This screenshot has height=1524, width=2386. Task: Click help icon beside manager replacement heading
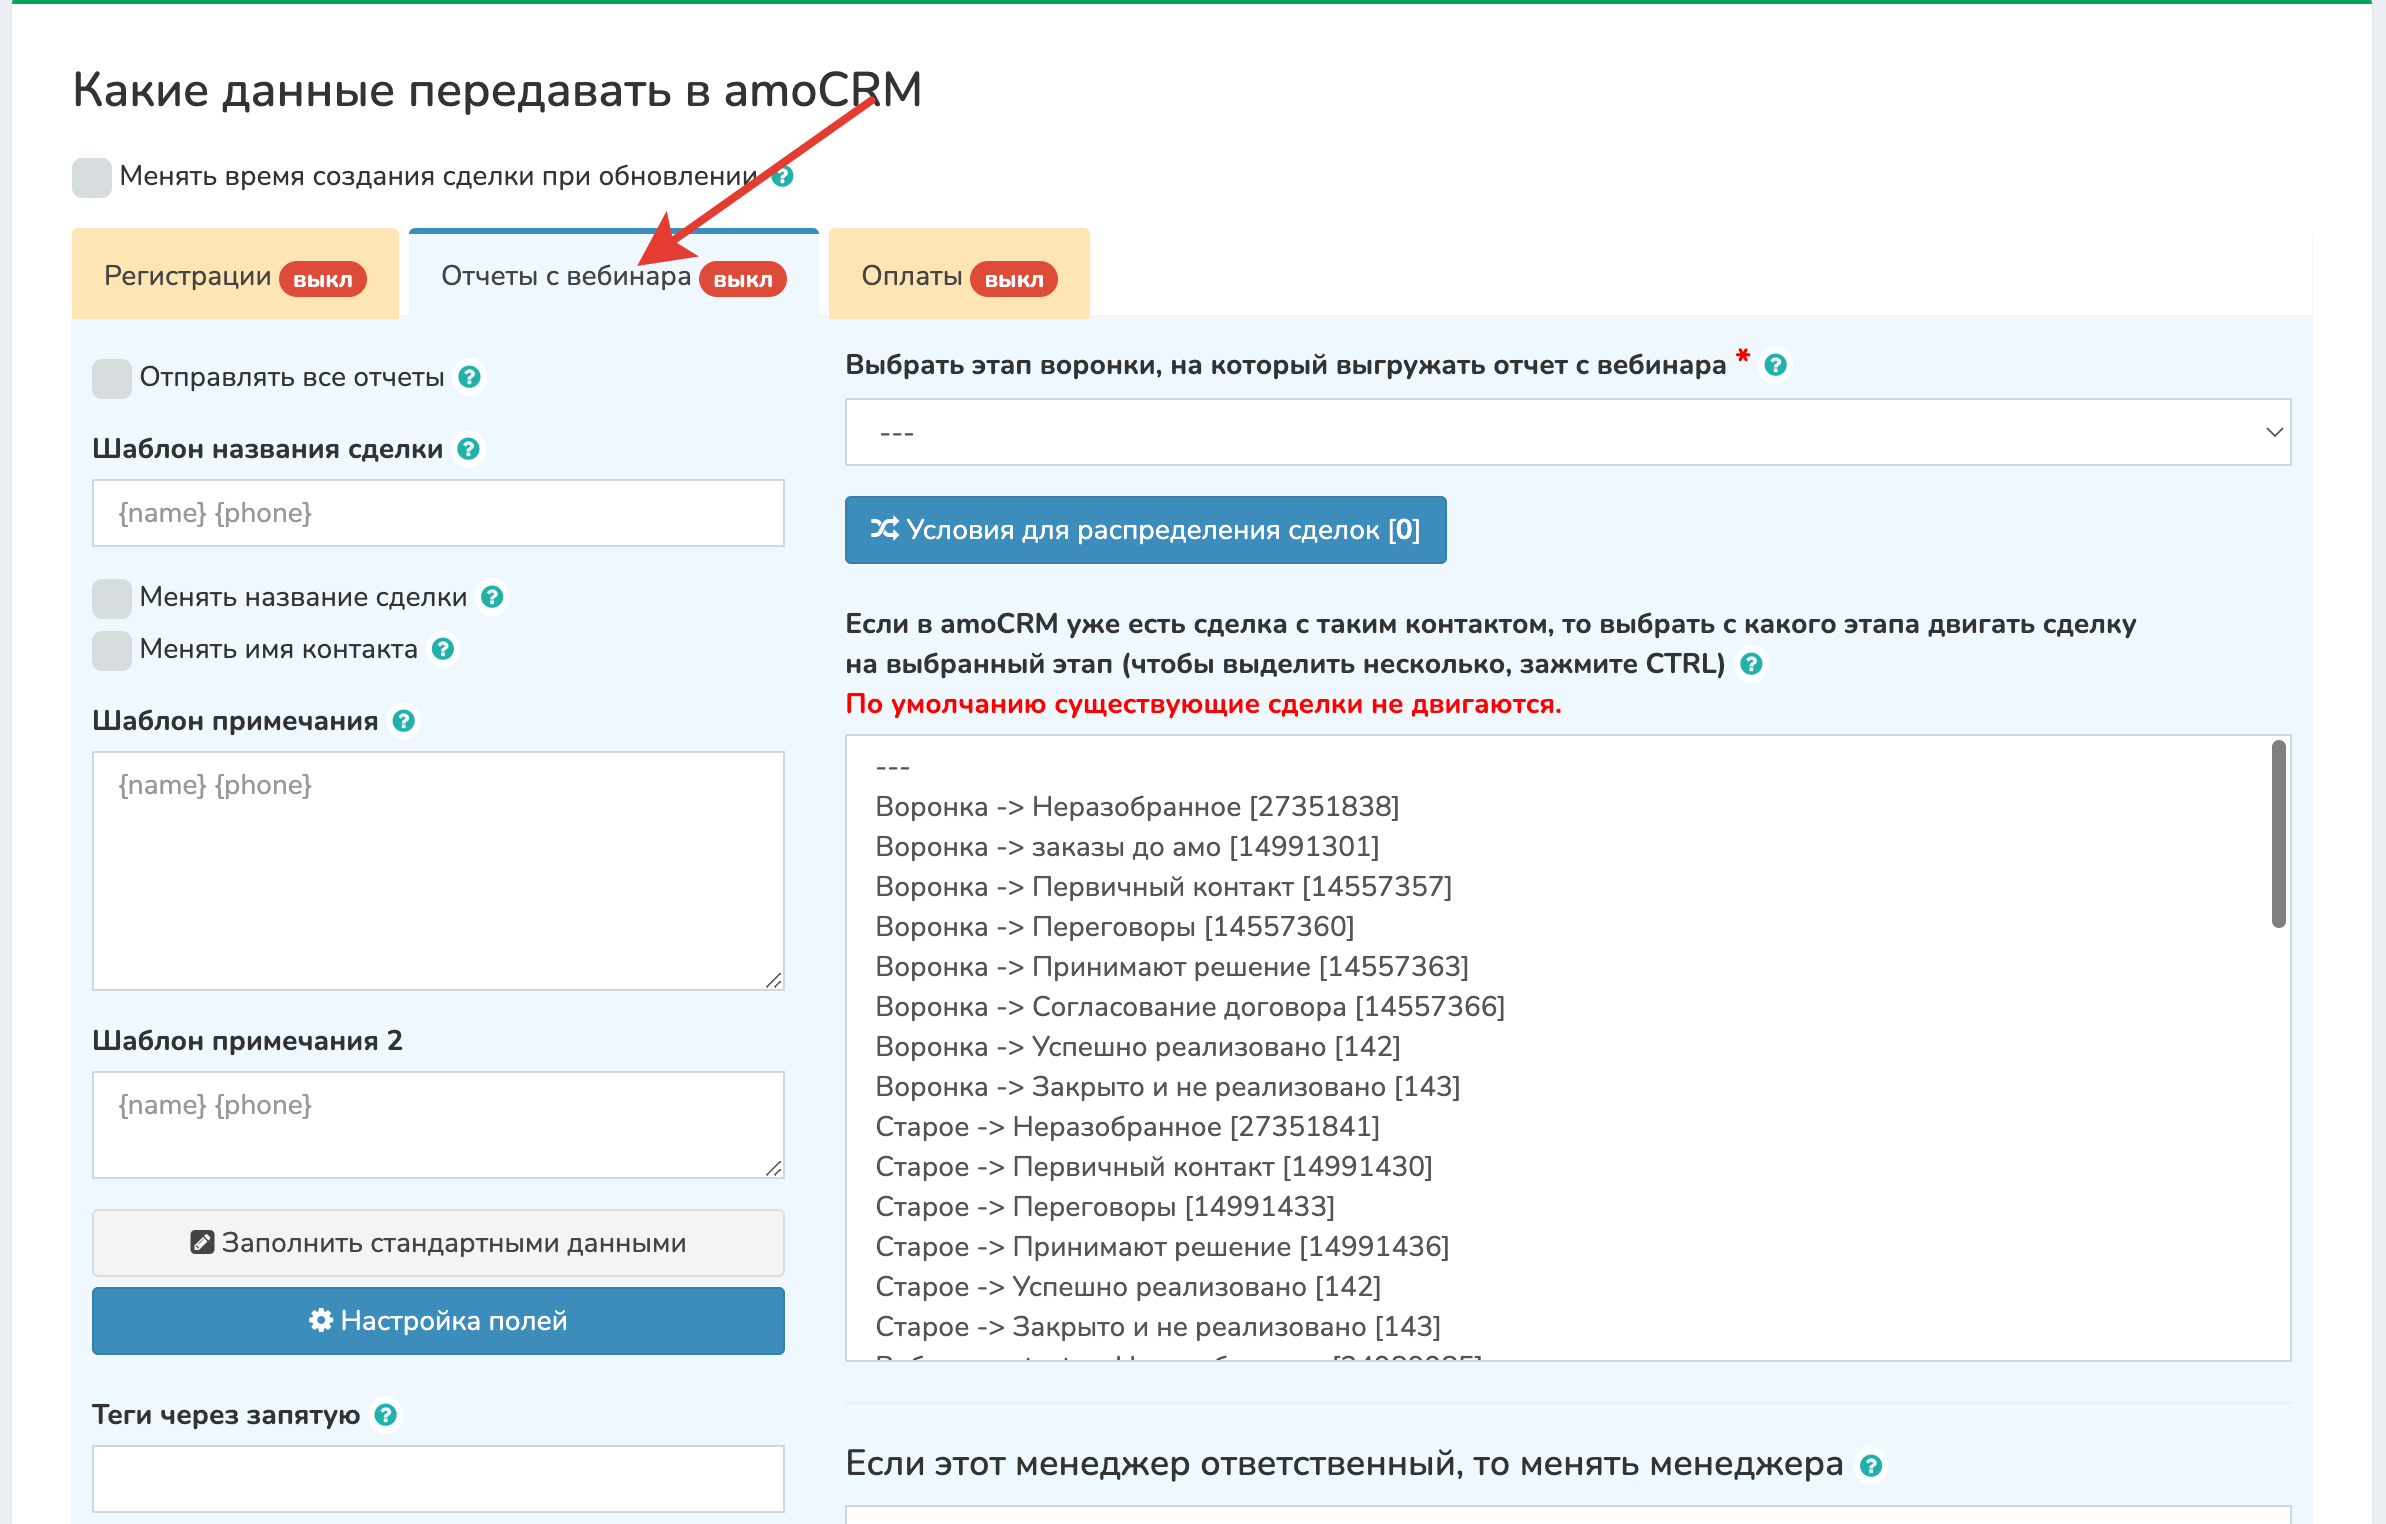click(x=1871, y=1466)
